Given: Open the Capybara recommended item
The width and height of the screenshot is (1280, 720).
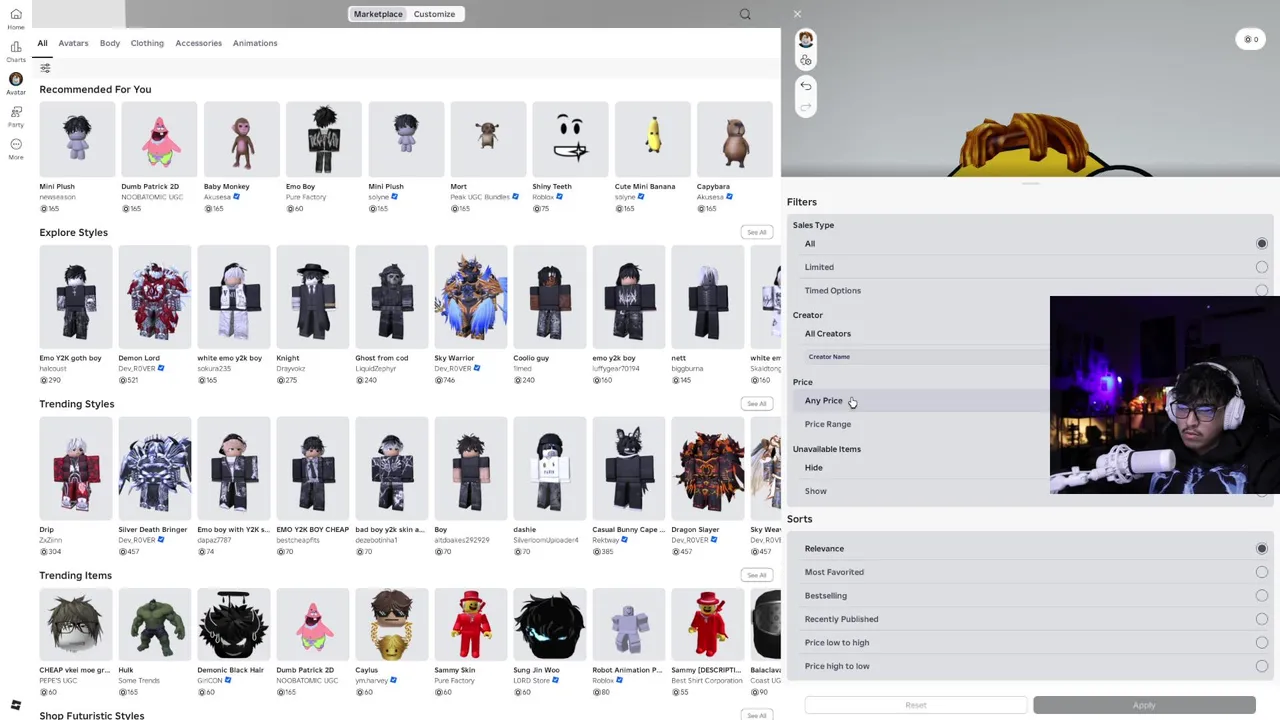Looking at the screenshot, I should click(734, 139).
